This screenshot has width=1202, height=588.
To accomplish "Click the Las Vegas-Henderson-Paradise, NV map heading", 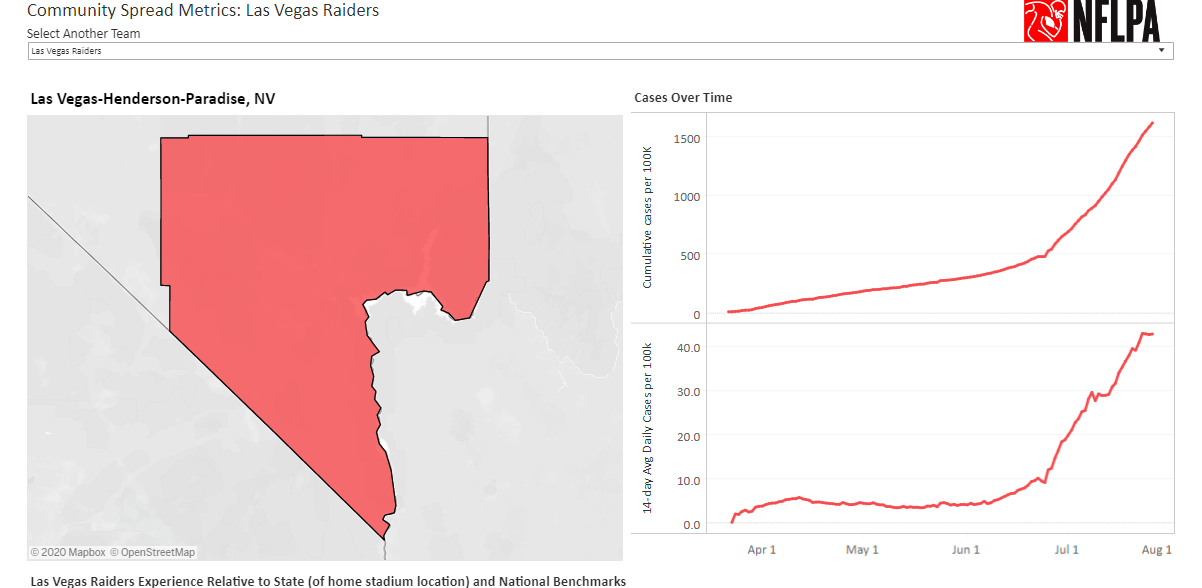I will 153,99.
